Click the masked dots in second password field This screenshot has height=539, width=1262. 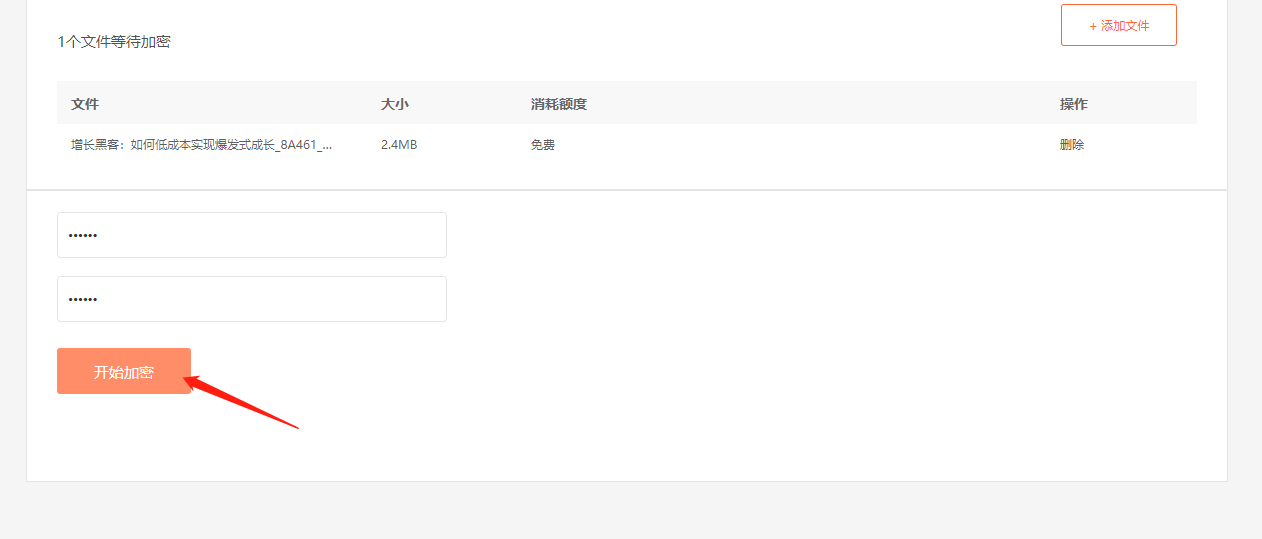tap(83, 300)
